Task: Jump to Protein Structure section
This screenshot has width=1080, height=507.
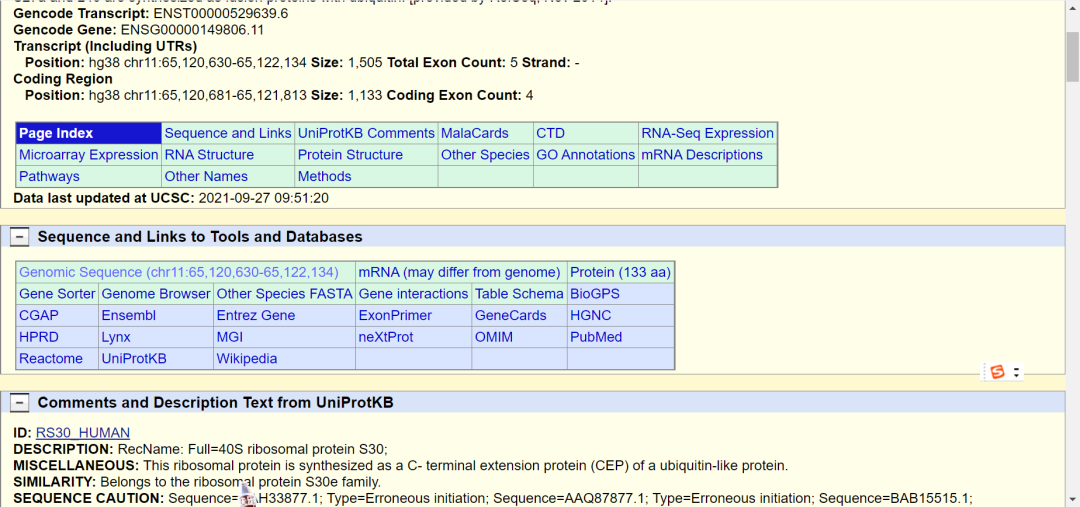Action: (350, 155)
